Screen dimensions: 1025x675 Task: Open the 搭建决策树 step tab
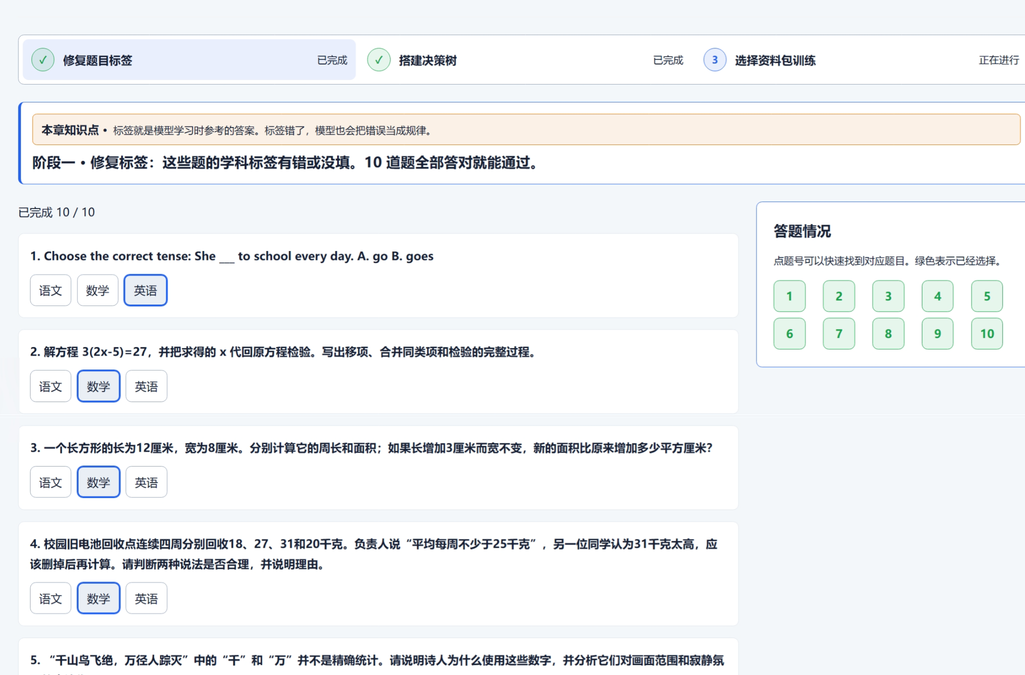coord(525,60)
